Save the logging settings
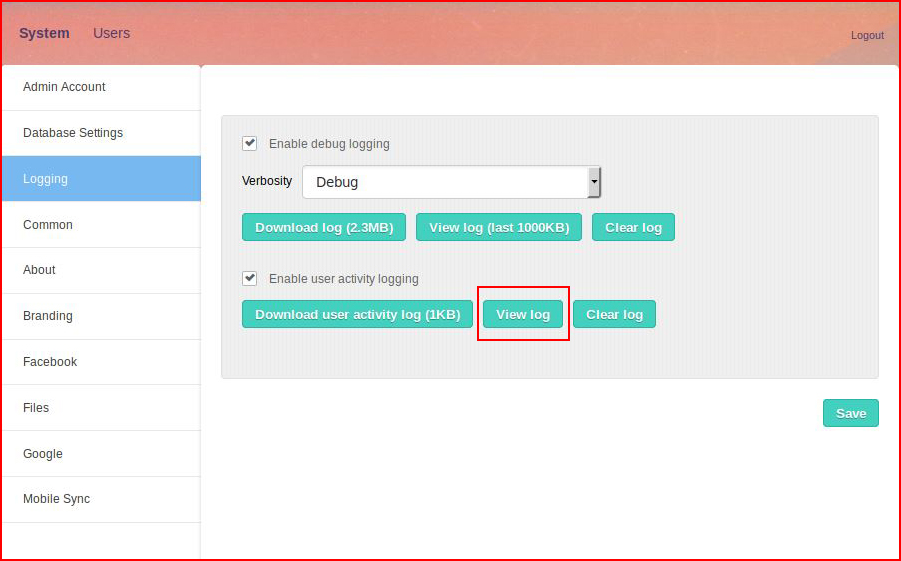The height and width of the screenshot is (561, 901). (x=850, y=413)
